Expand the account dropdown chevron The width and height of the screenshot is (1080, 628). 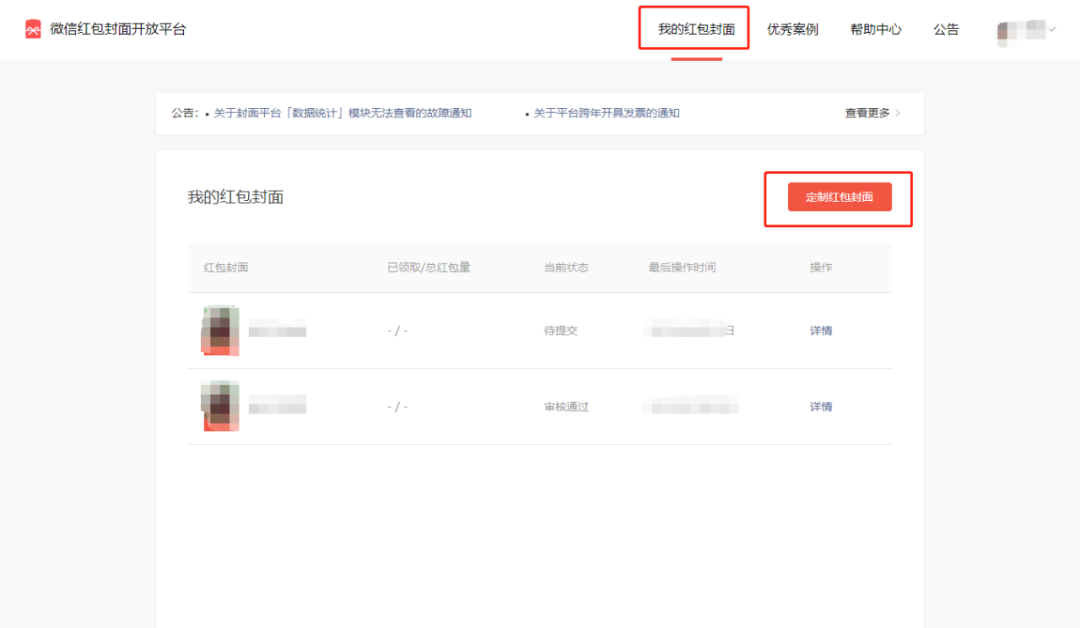click(x=1053, y=29)
